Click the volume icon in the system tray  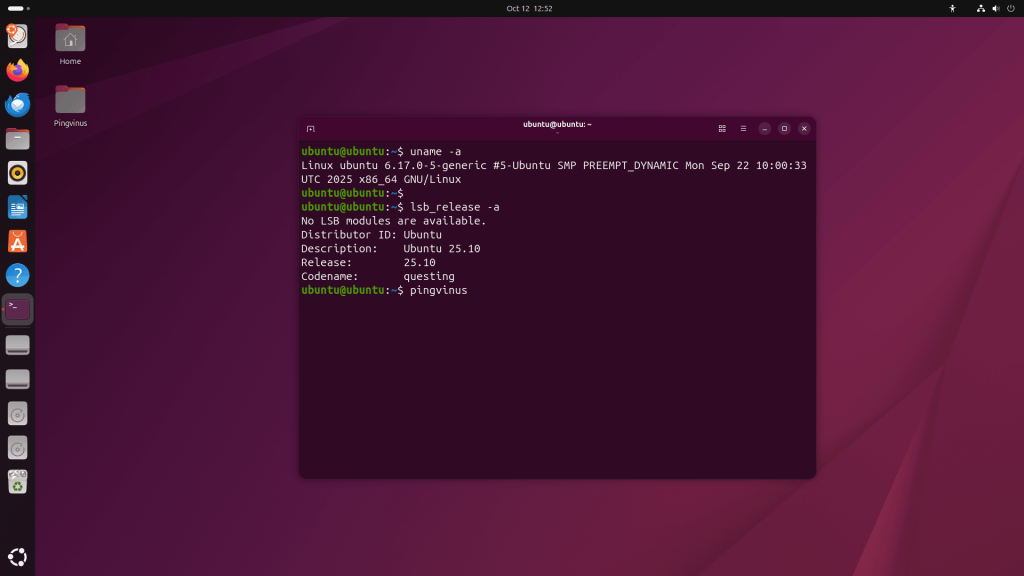pyautogui.click(x=994, y=7)
